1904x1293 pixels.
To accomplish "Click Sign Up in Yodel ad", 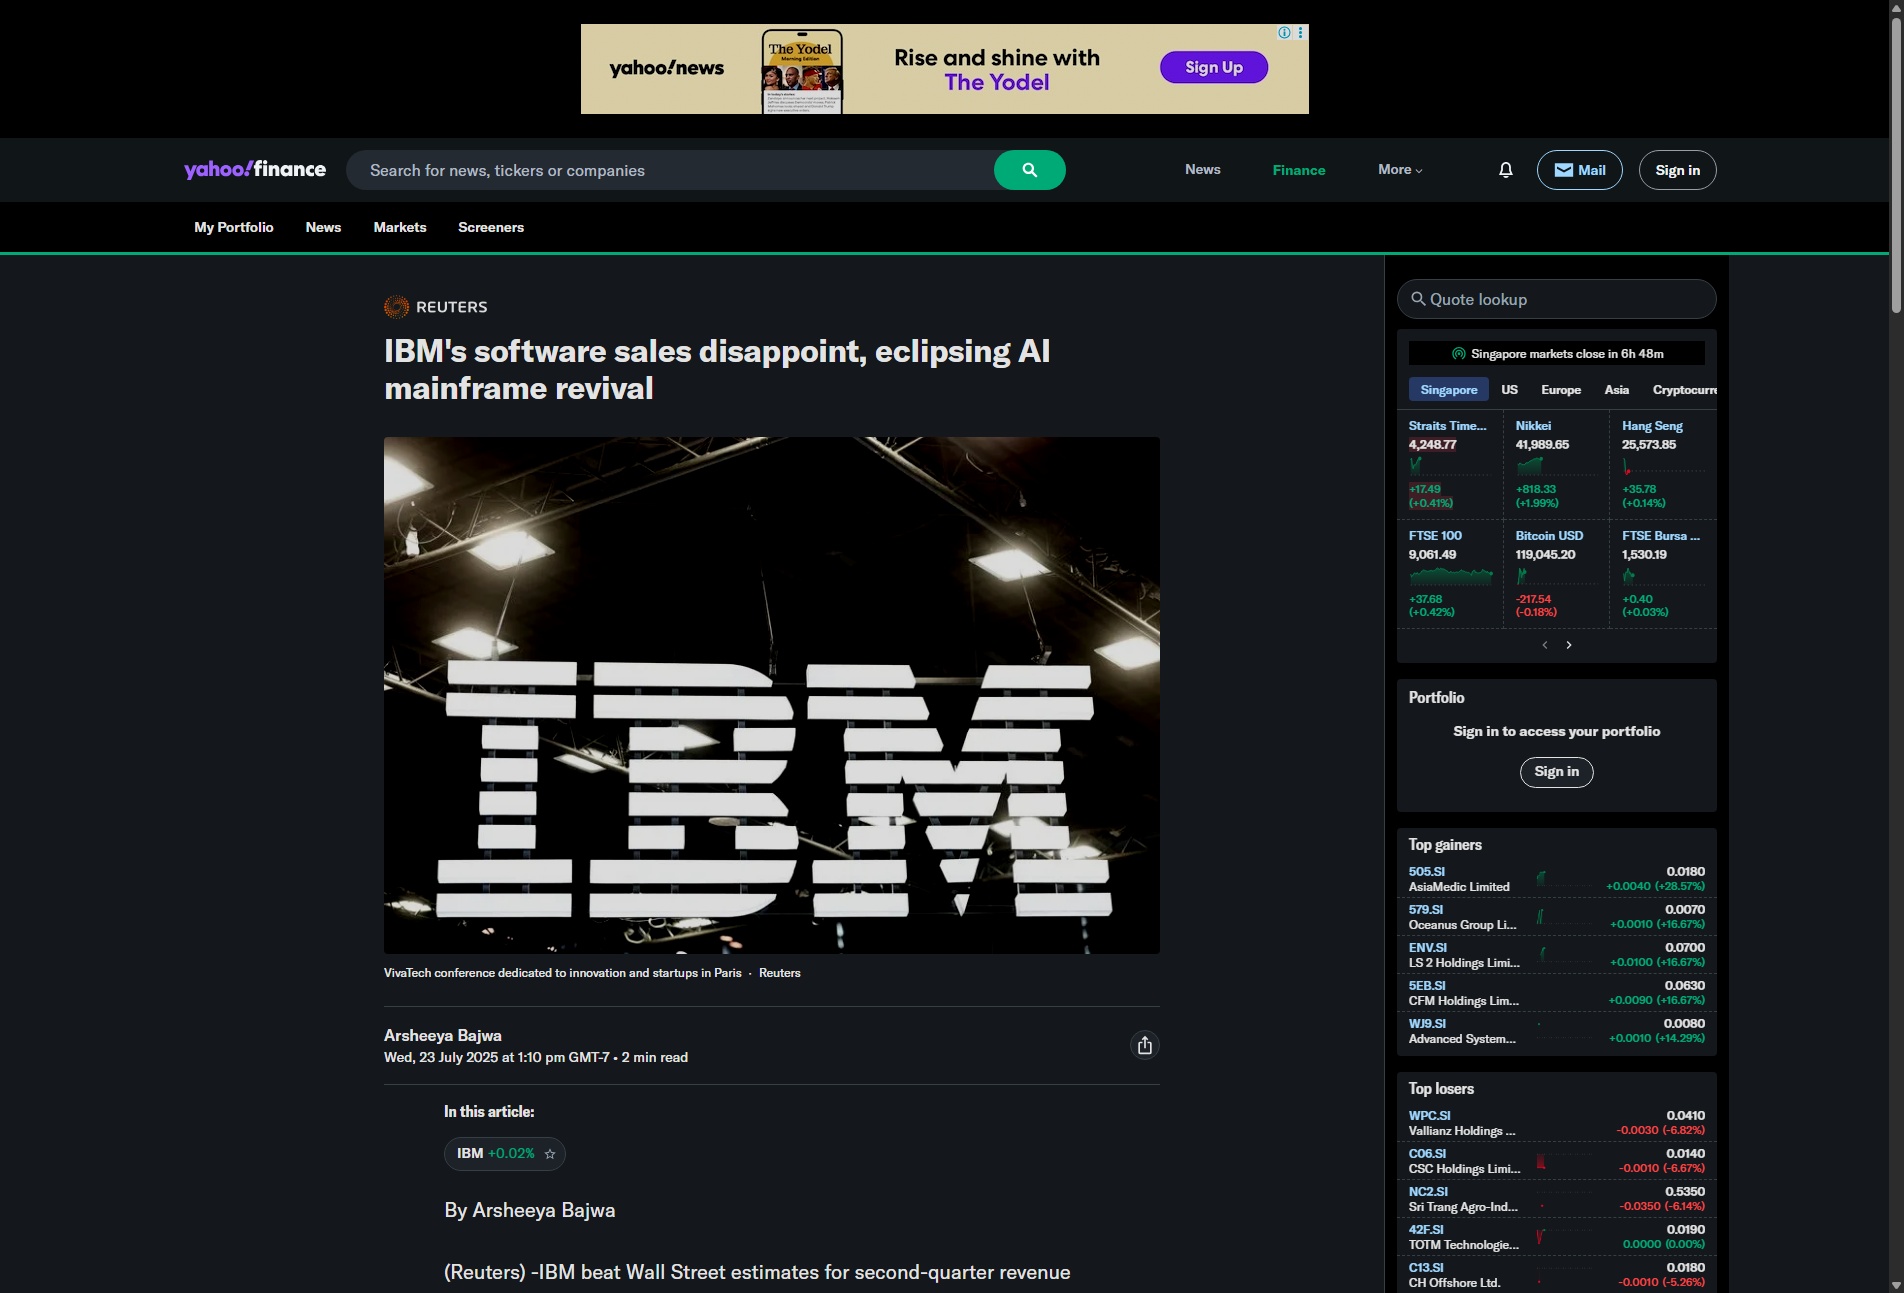I will 1213,67.
